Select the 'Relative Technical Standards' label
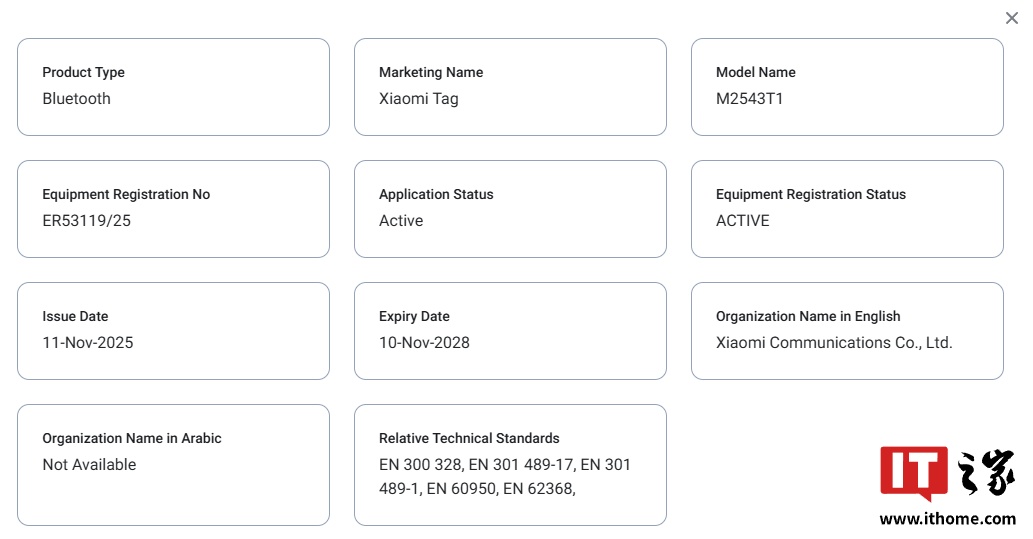The image size is (1033, 539). click(x=469, y=438)
